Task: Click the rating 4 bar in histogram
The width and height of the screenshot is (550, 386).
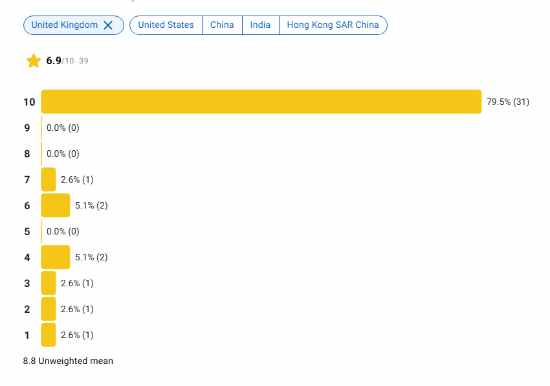Action: tap(55, 257)
